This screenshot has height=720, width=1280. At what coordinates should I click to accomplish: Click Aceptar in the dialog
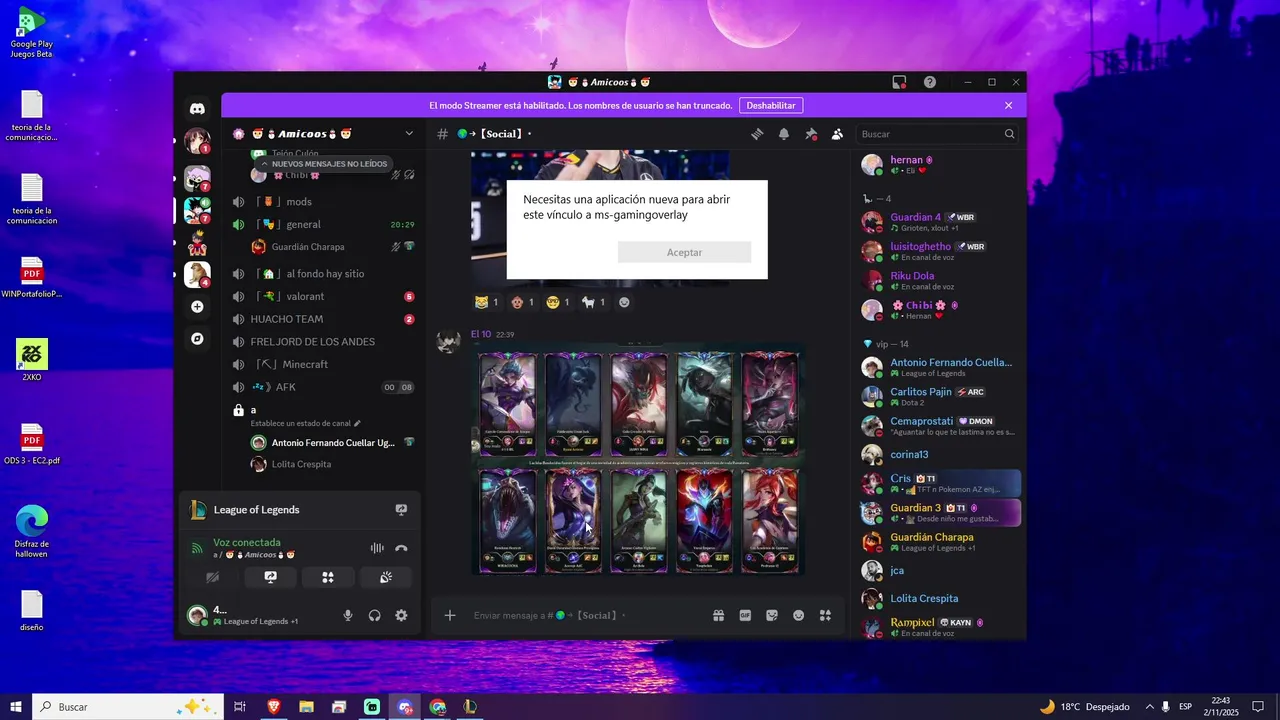pos(684,253)
